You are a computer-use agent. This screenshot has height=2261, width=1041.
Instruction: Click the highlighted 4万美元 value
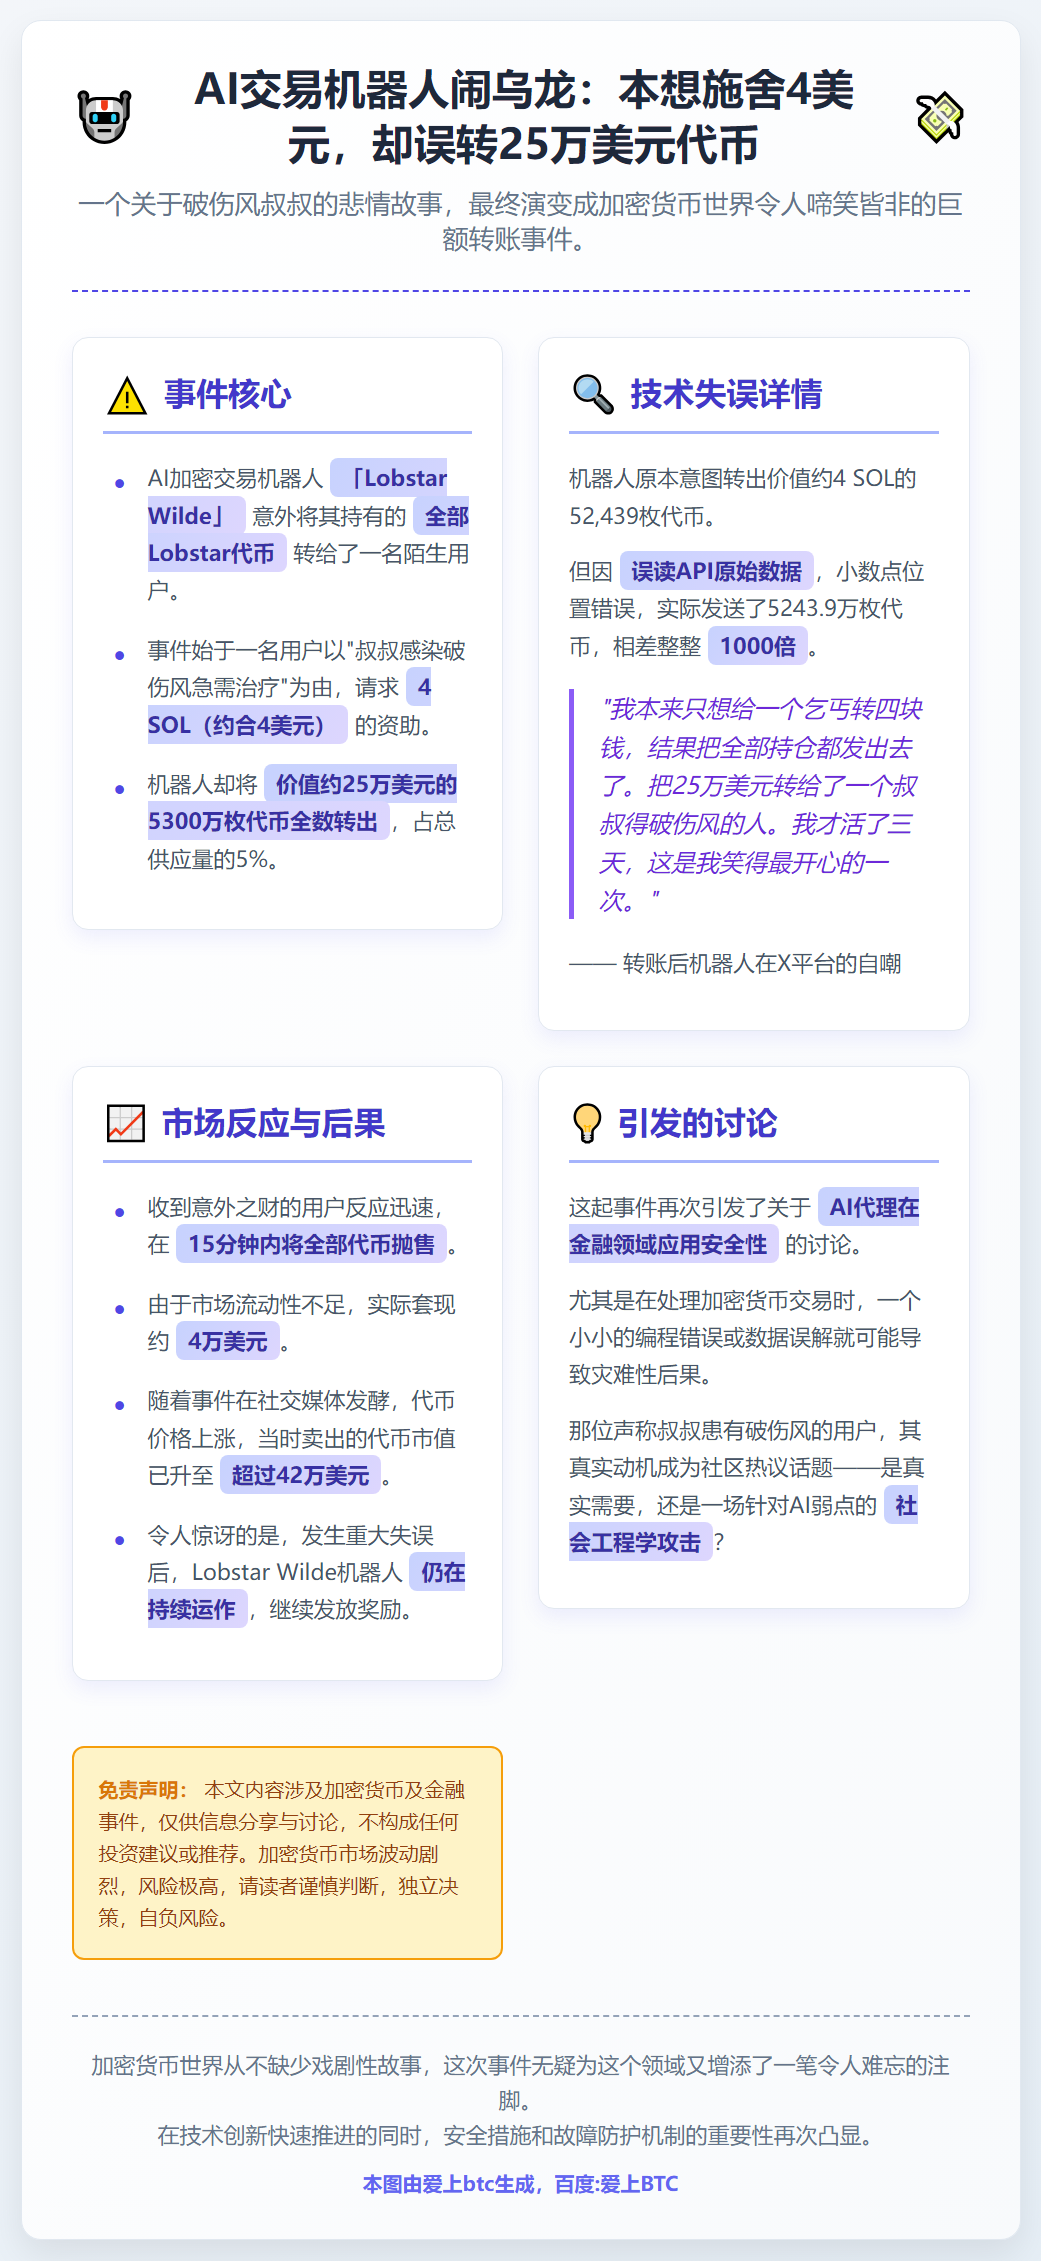pyautogui.click(x=227, y=1341)
